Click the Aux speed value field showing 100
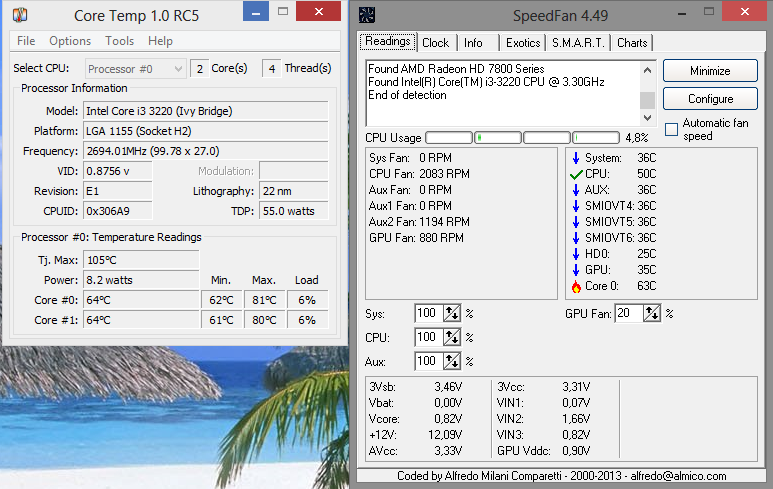 click(x=429, y=361)
